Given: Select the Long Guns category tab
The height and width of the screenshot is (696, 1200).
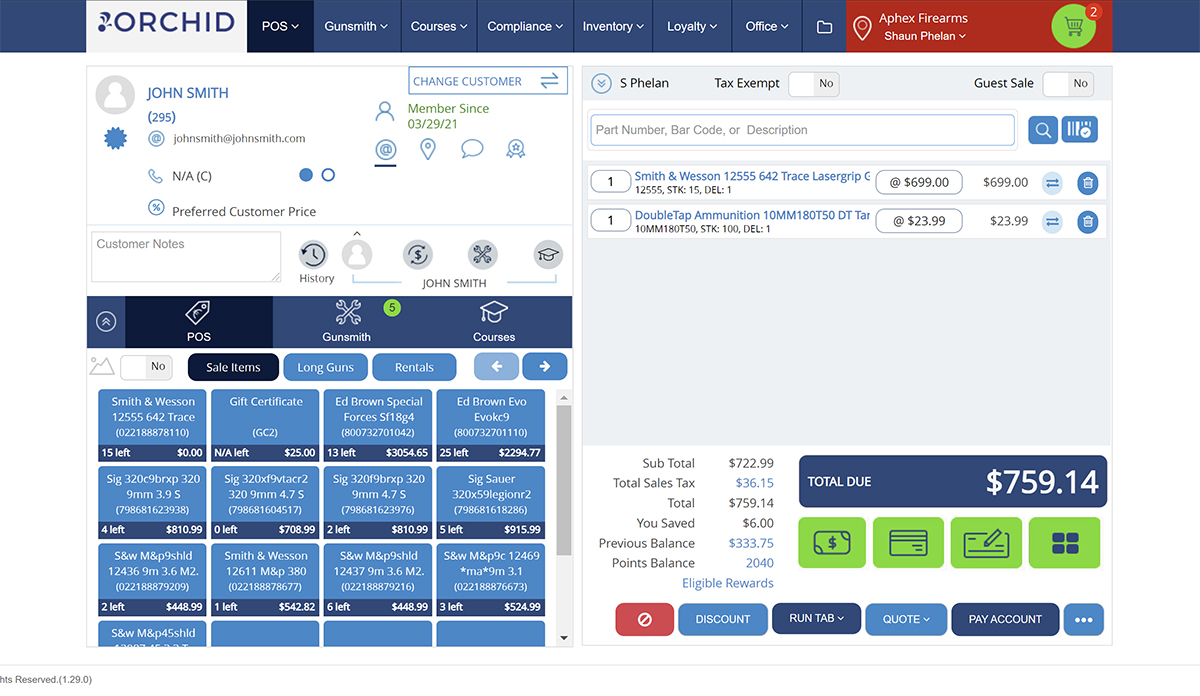Looking at the screenshot, I should (326, 367).
